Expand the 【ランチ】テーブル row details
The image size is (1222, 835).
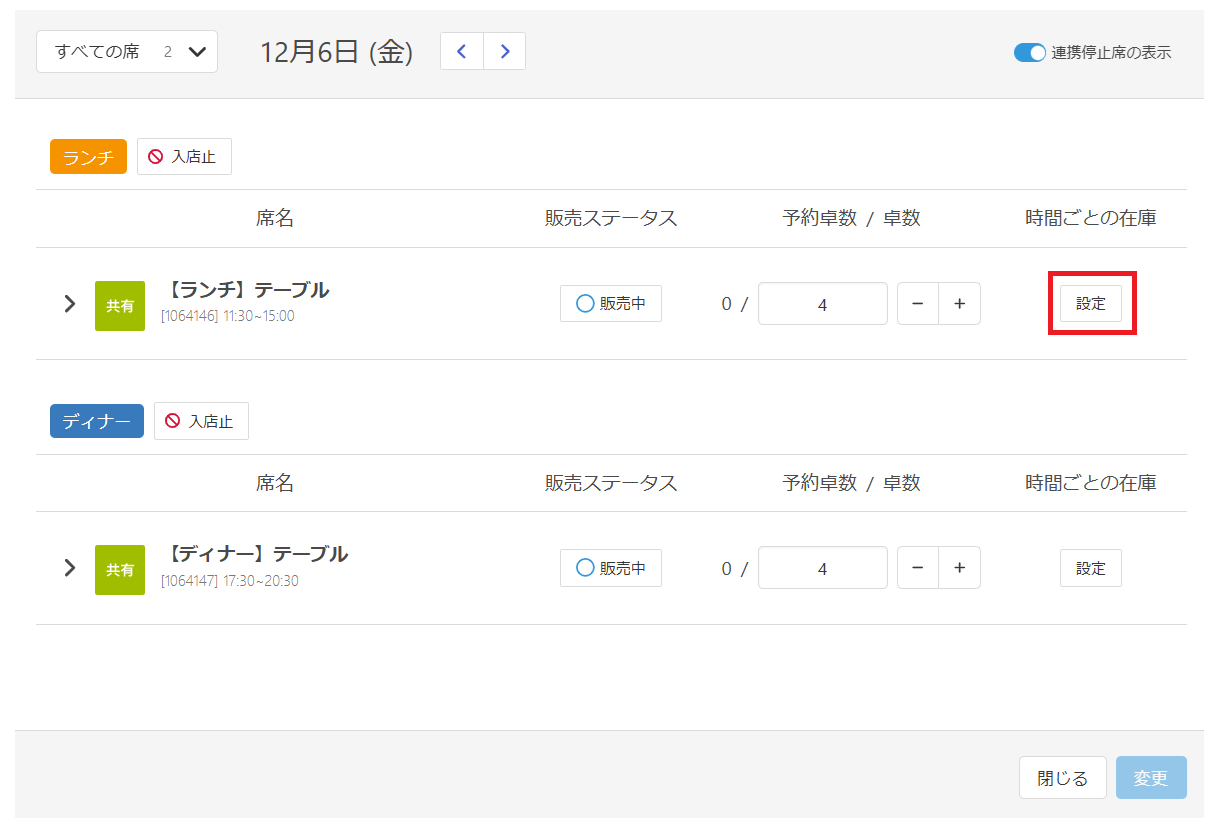69,303
